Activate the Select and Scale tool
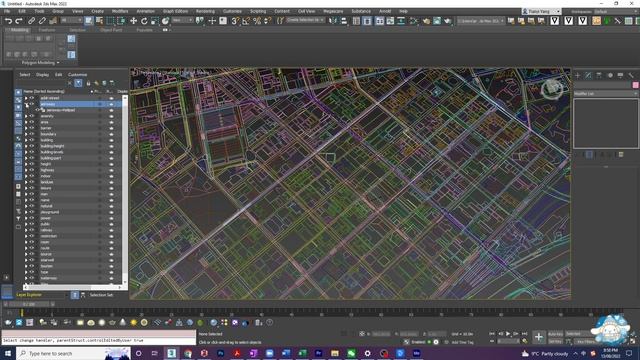Viewport: 640px width, 360px height. click(x=155, y=20)
